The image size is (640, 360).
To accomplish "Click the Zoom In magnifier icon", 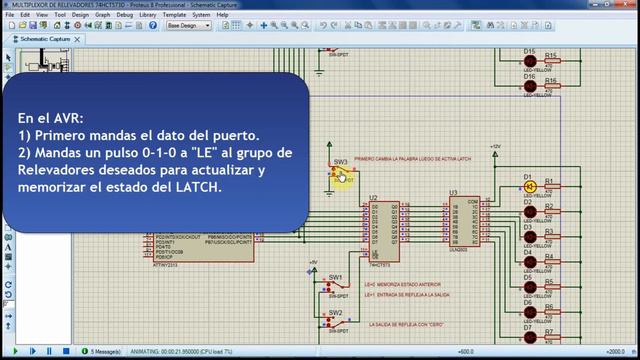I will point(274,25).
